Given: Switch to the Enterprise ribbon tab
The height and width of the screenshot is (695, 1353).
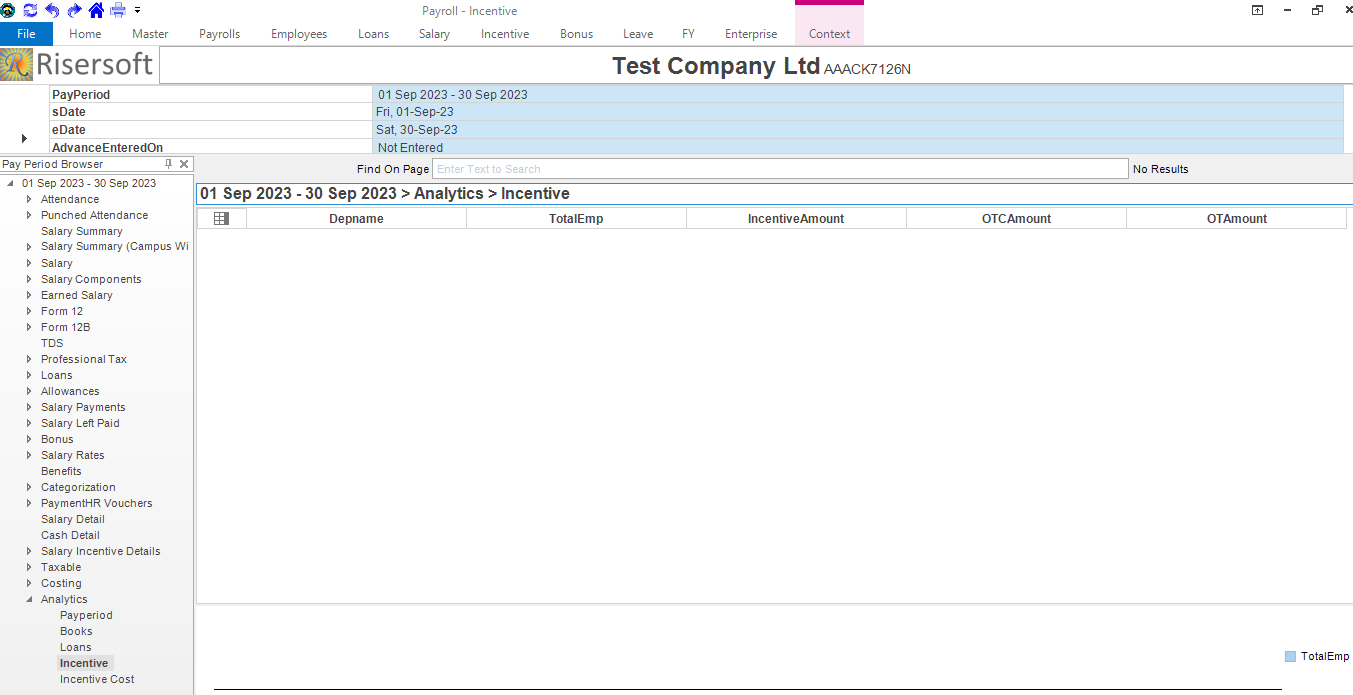Looking at the screenshot, I should coord(750,34).
